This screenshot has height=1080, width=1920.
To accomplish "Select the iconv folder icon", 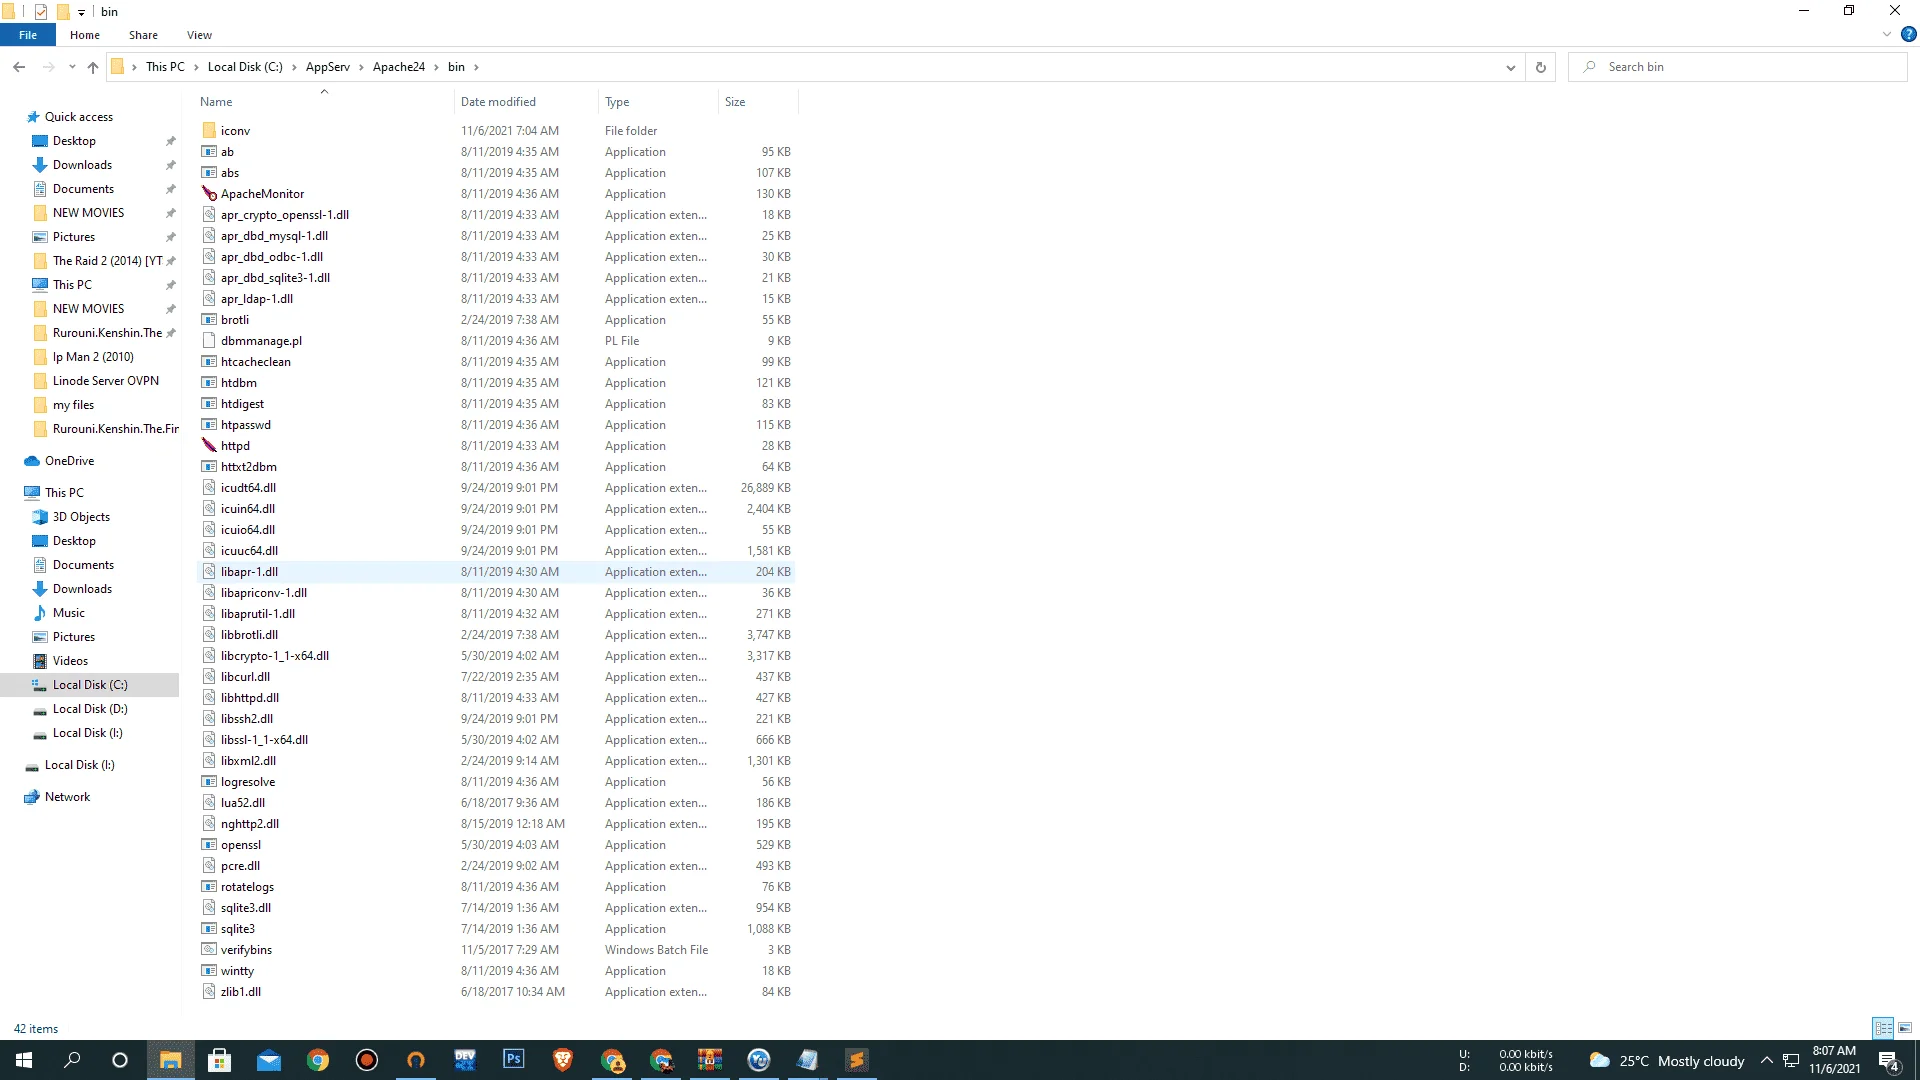I will [x=209, y=131].
